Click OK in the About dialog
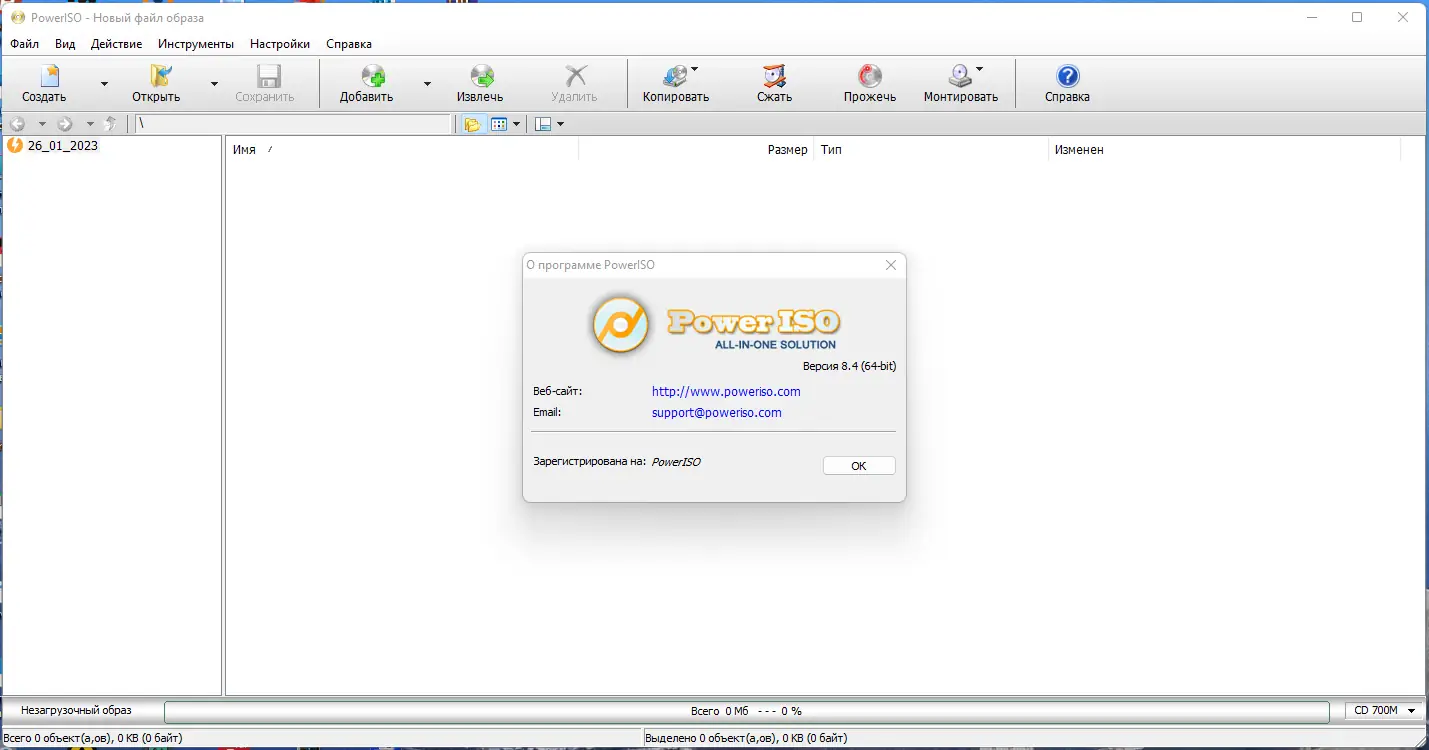 tap(859, 466)
